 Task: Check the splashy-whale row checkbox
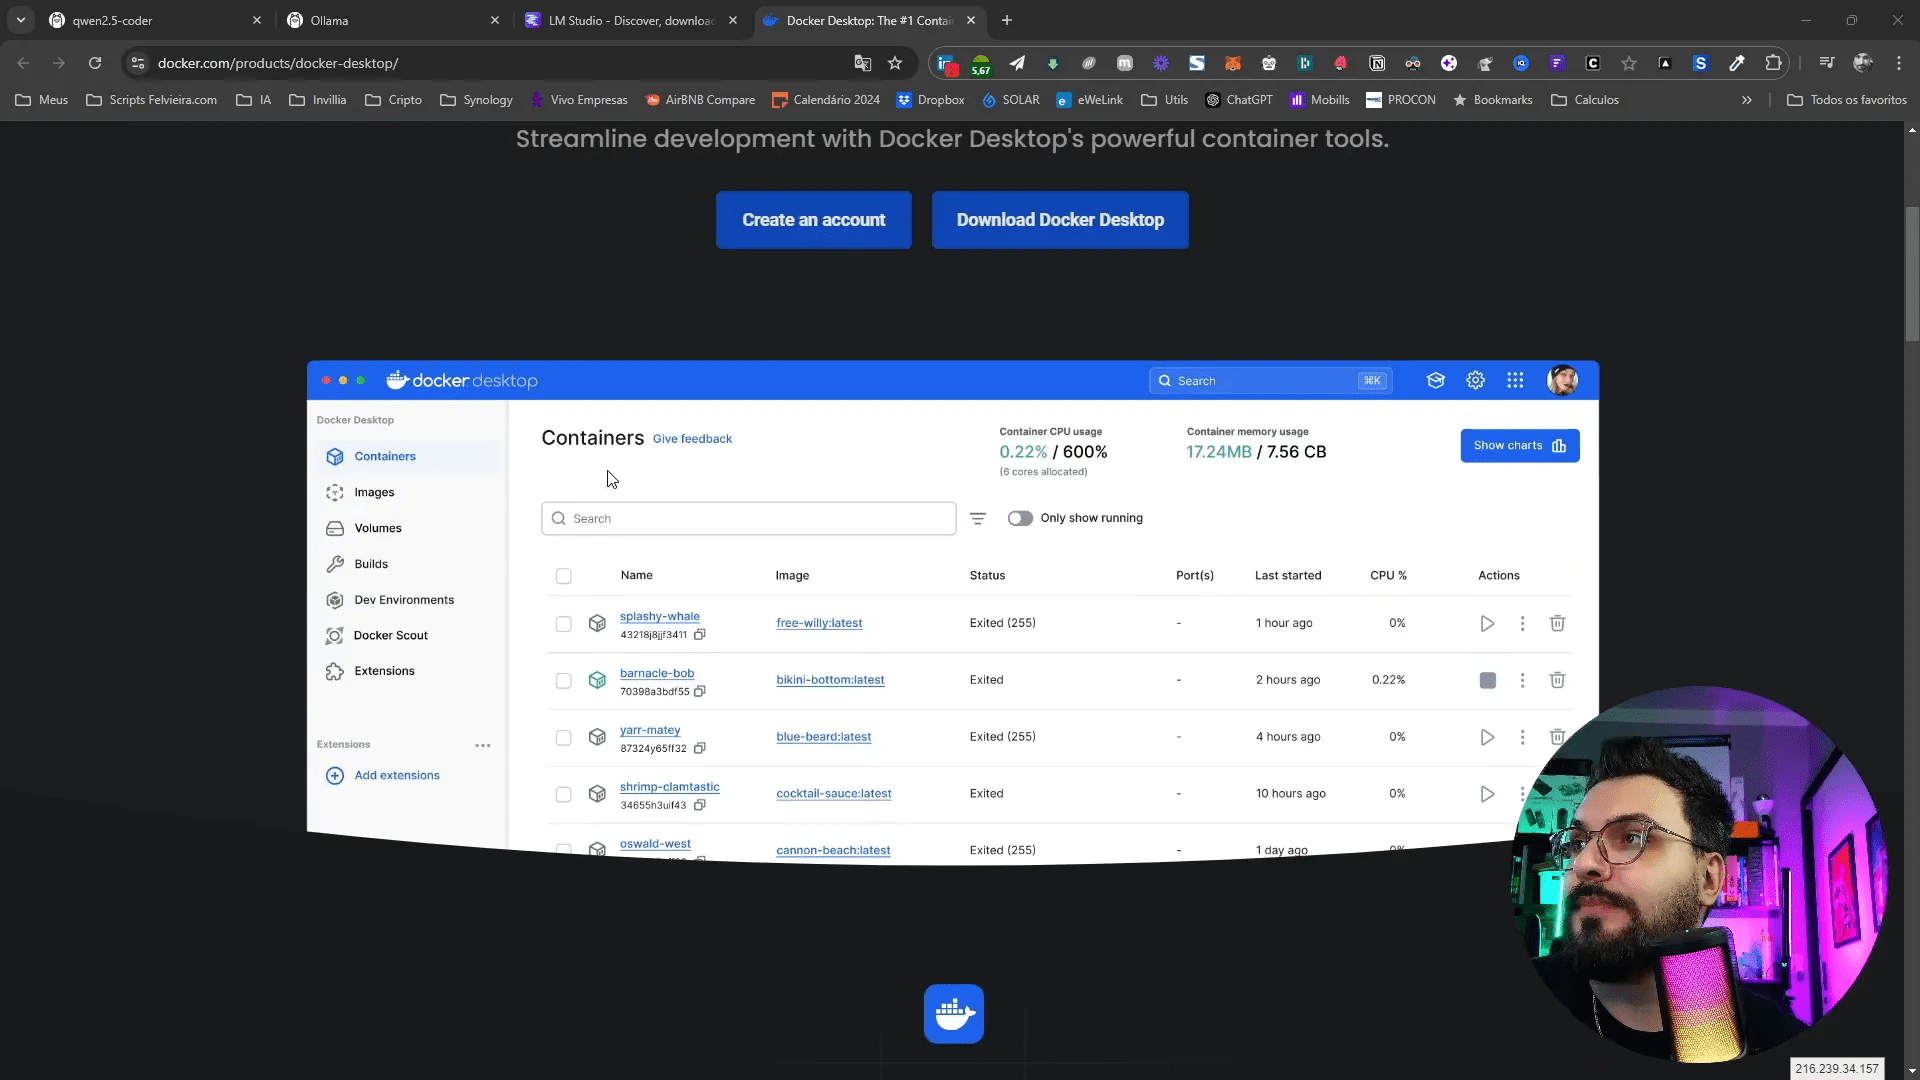563,624
